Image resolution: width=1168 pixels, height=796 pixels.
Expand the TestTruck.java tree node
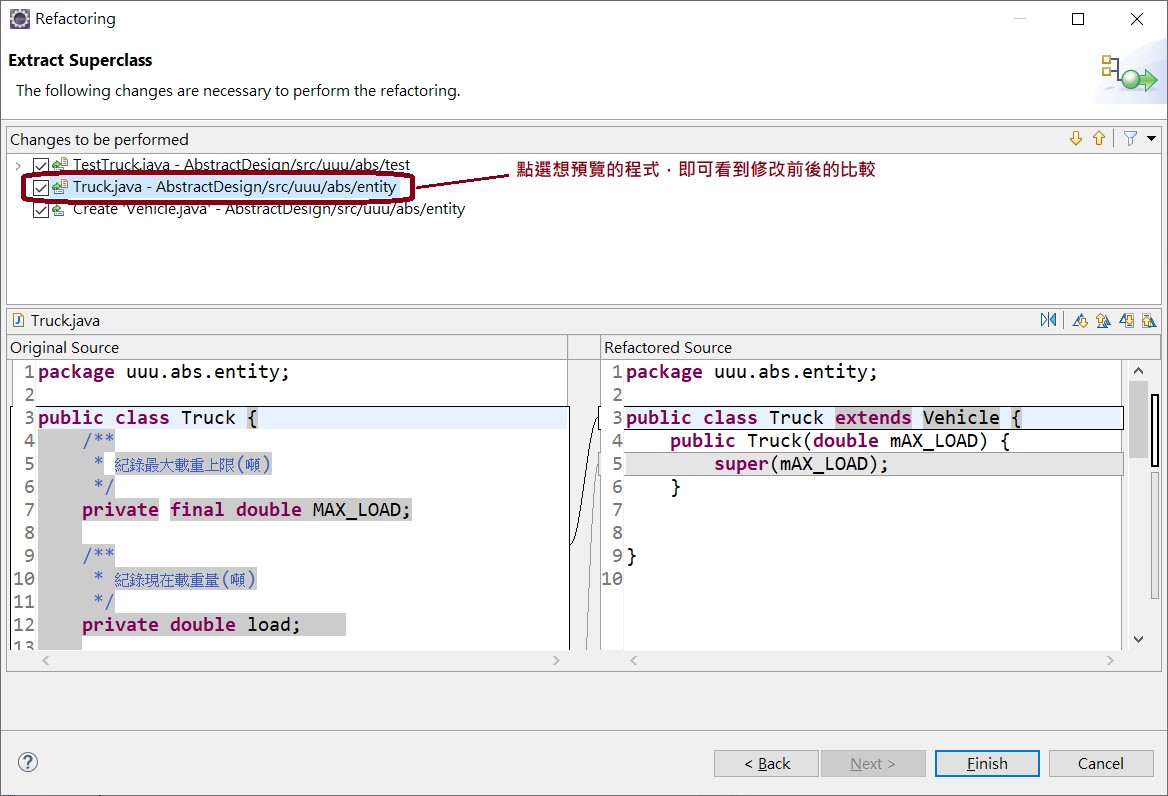(18, 165)
